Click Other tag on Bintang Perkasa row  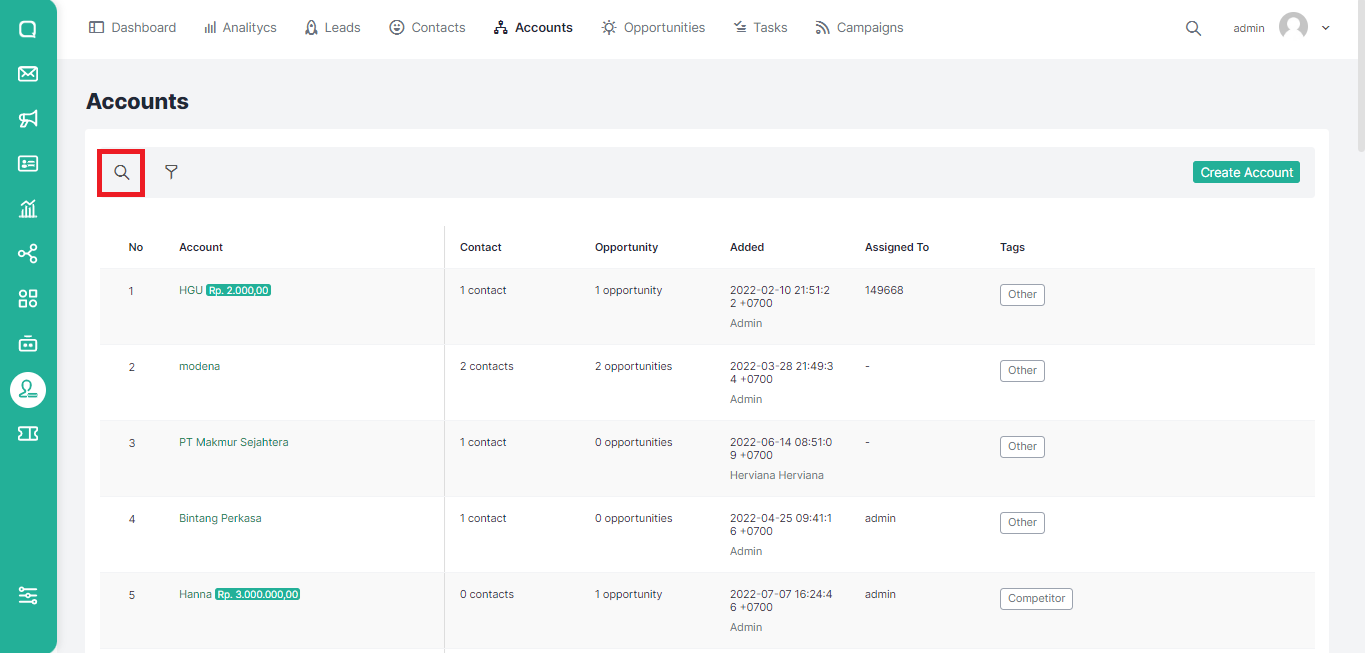[1022, 523]
